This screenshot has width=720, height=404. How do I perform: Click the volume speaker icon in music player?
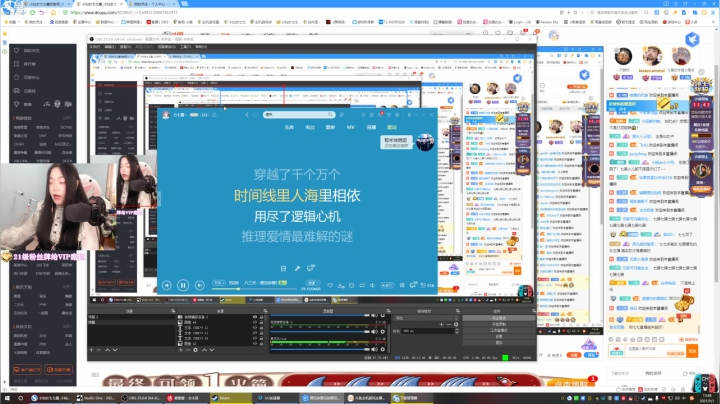[x=372, y=286]
